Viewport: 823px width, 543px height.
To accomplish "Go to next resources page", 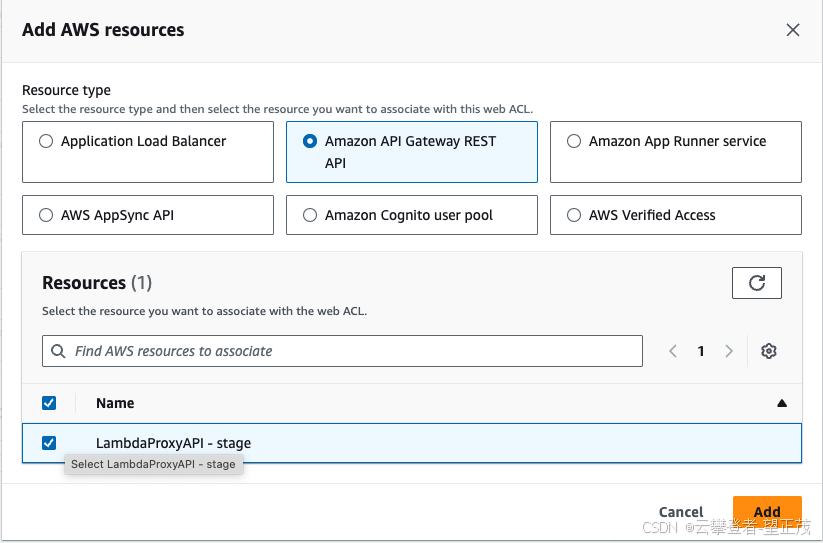I will coord(729,351).
